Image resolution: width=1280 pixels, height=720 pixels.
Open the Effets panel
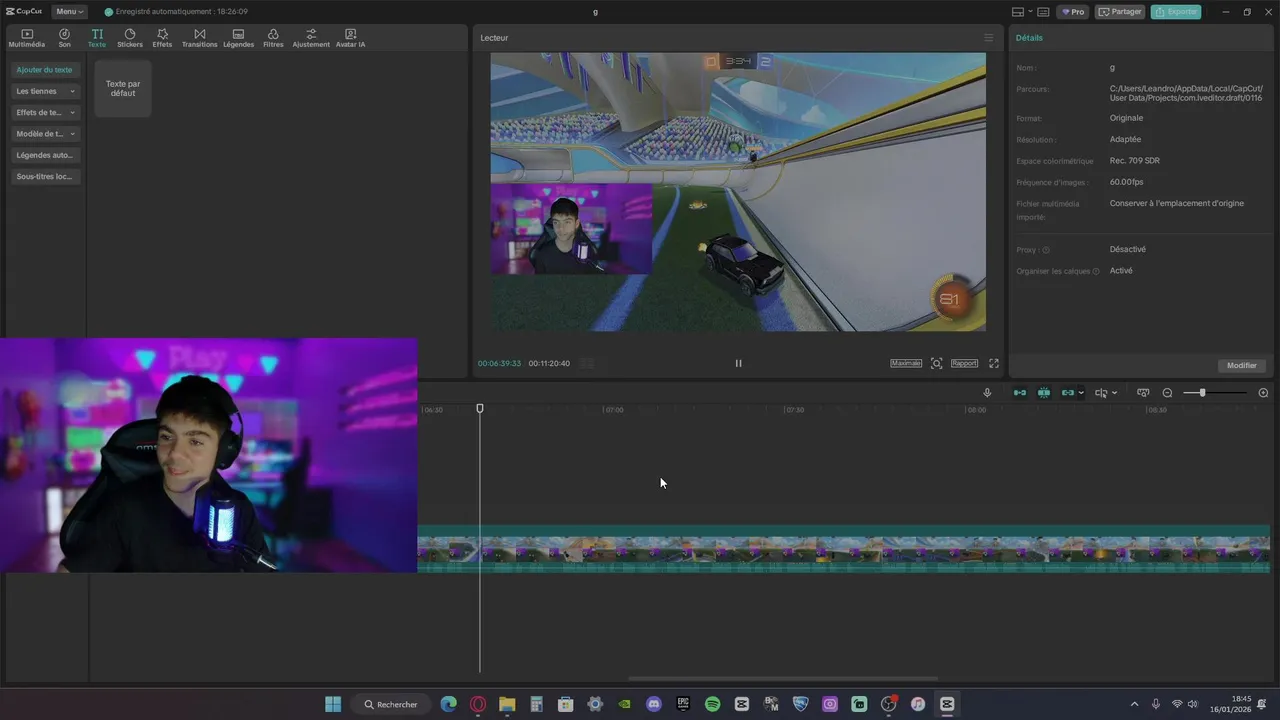click(x=162, y=38)
